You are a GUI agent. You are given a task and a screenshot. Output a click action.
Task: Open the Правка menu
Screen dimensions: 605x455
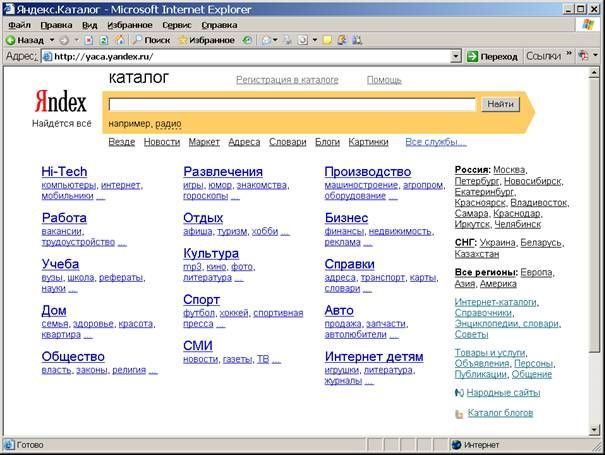[56, 25]
